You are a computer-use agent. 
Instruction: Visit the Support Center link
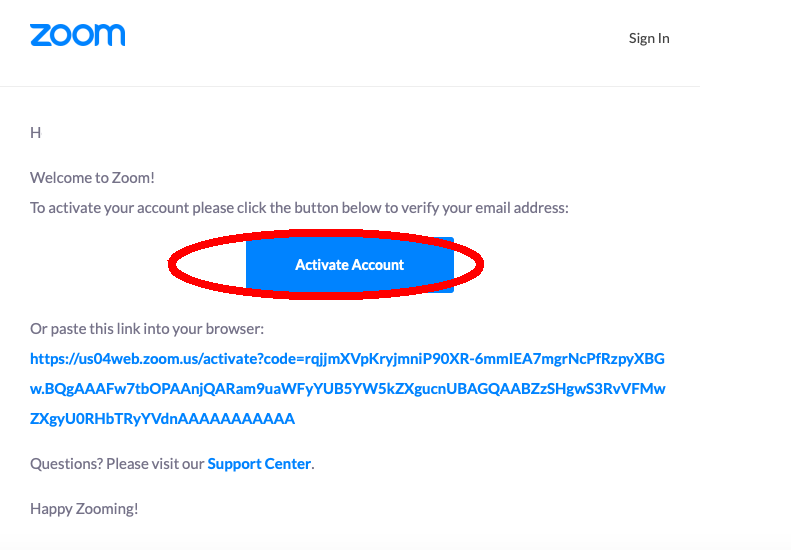pos(259,464)
